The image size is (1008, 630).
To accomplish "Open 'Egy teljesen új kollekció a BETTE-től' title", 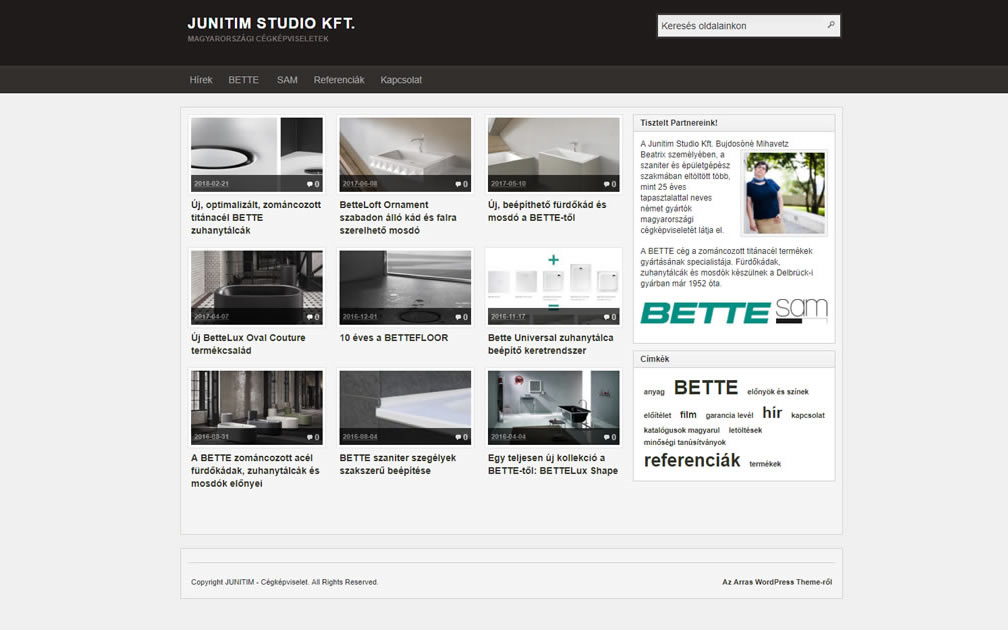I will pyautogui.click(x=553, y=464).
